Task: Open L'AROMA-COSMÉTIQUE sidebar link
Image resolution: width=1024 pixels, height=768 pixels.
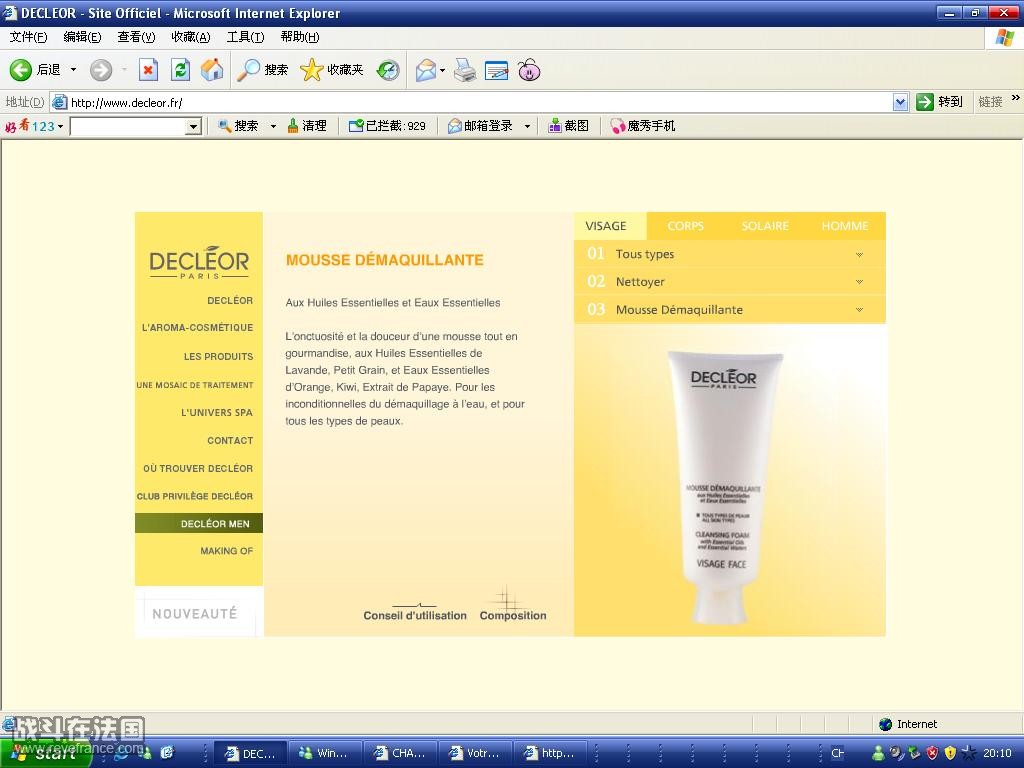Action: click(197, 328)
